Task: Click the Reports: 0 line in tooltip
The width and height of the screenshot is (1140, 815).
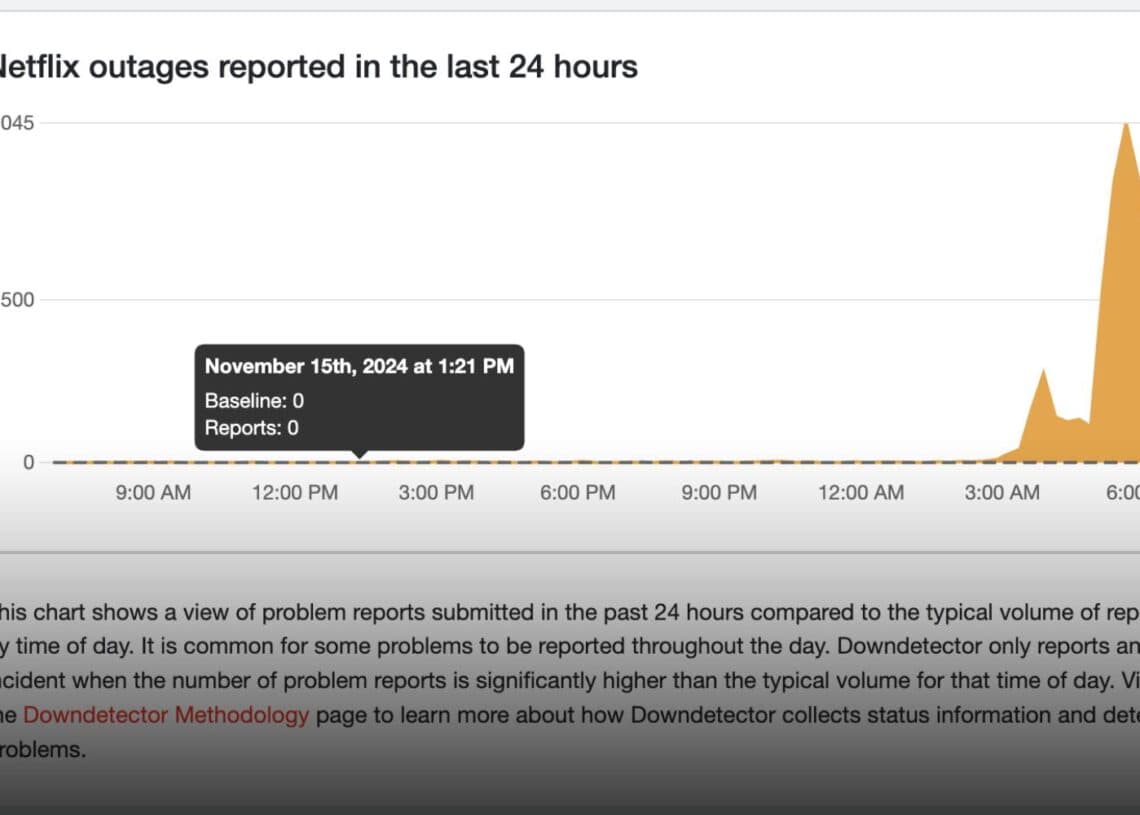Action: 252,428
